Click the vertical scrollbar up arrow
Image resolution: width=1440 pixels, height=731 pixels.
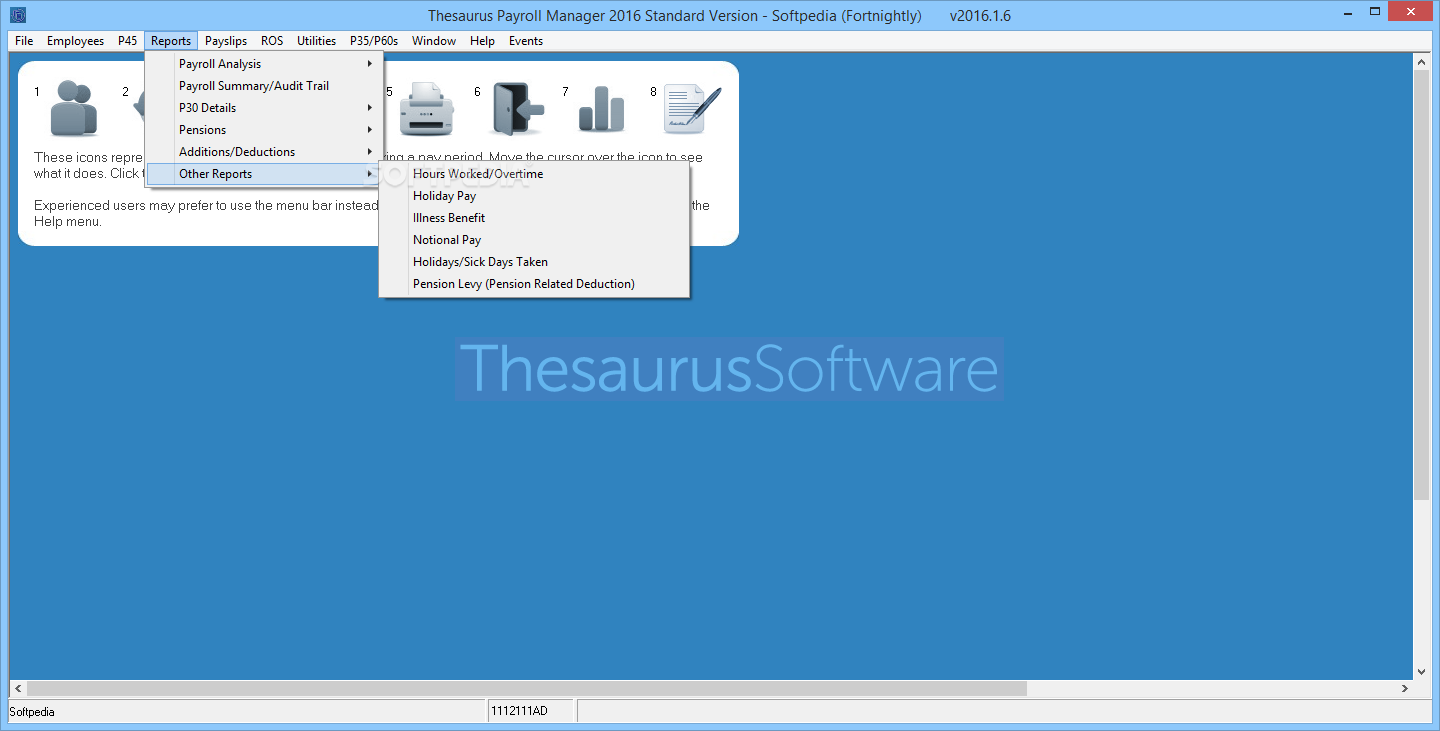[x=1421, y=62]
